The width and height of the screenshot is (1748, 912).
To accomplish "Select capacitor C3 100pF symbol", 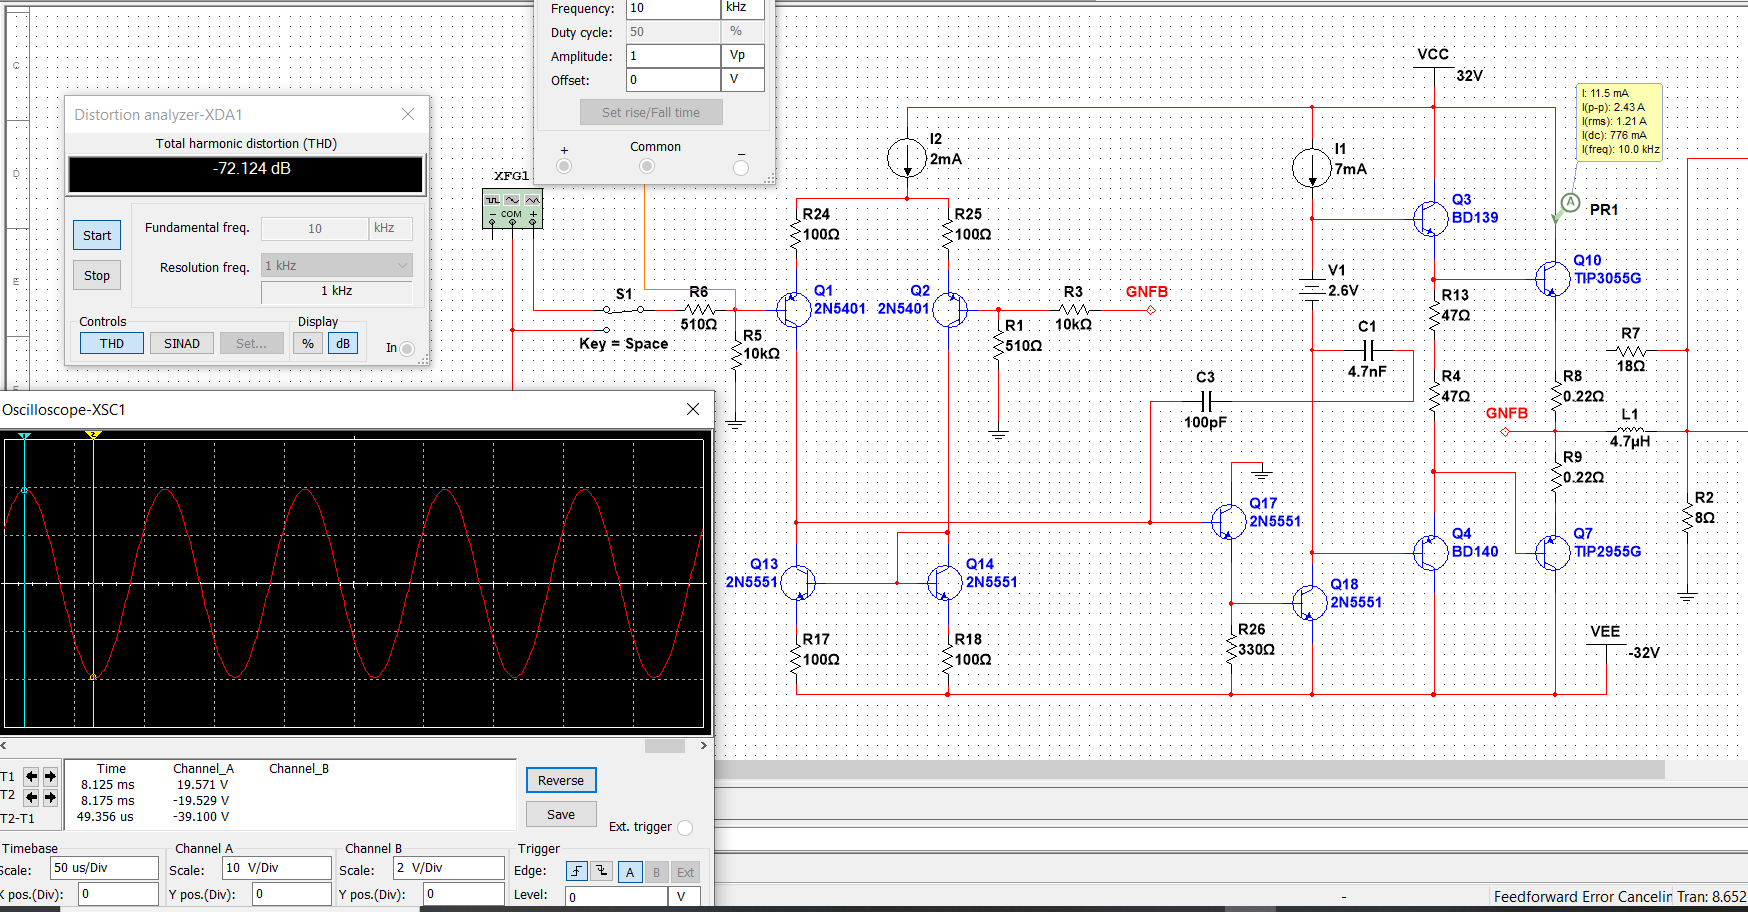I will (1205, 402).
